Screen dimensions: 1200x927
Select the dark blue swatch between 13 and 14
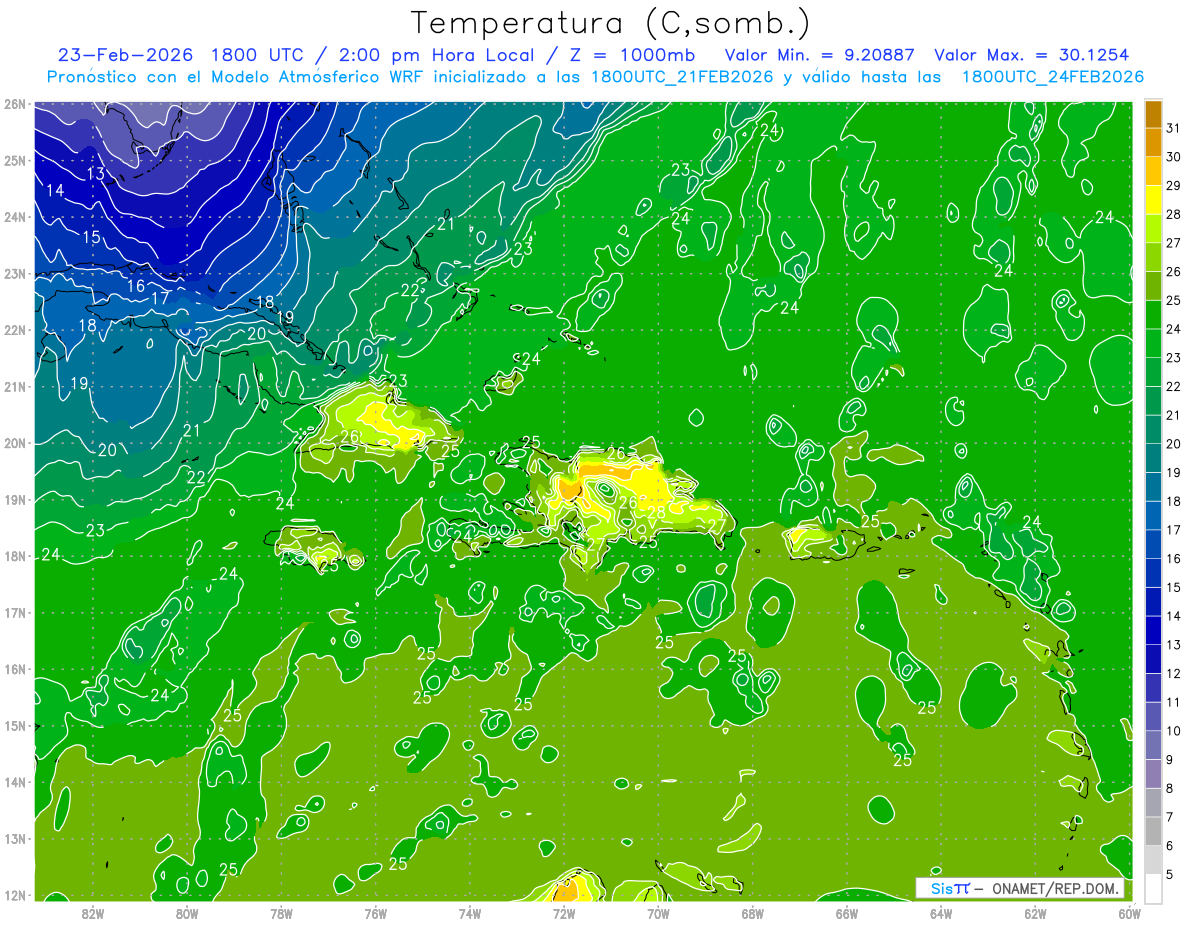coord(1153,630)
